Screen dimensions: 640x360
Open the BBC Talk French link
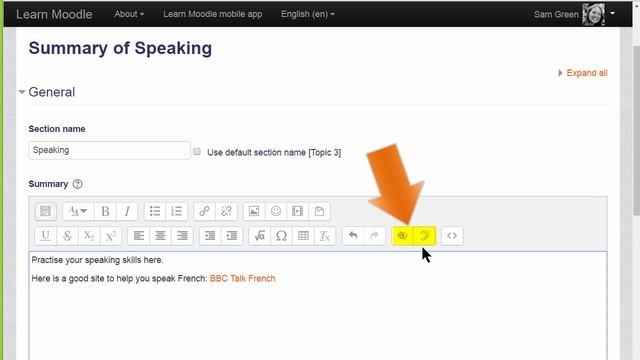[242, 278]
